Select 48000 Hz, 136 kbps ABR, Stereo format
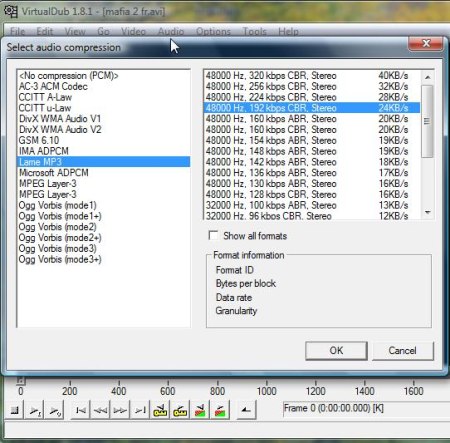 point(312,173)
